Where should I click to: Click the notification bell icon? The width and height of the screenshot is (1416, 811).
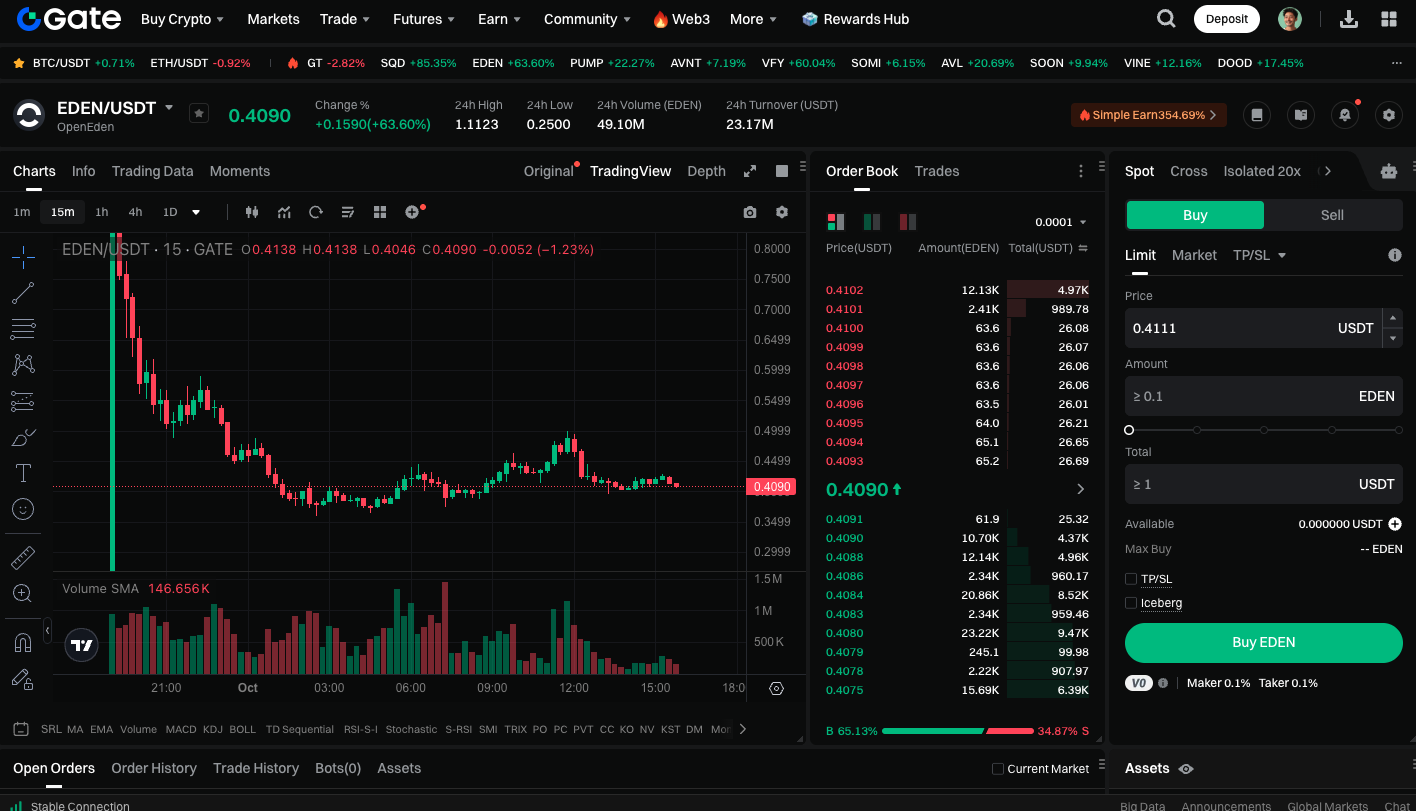tap(1345, 115)
